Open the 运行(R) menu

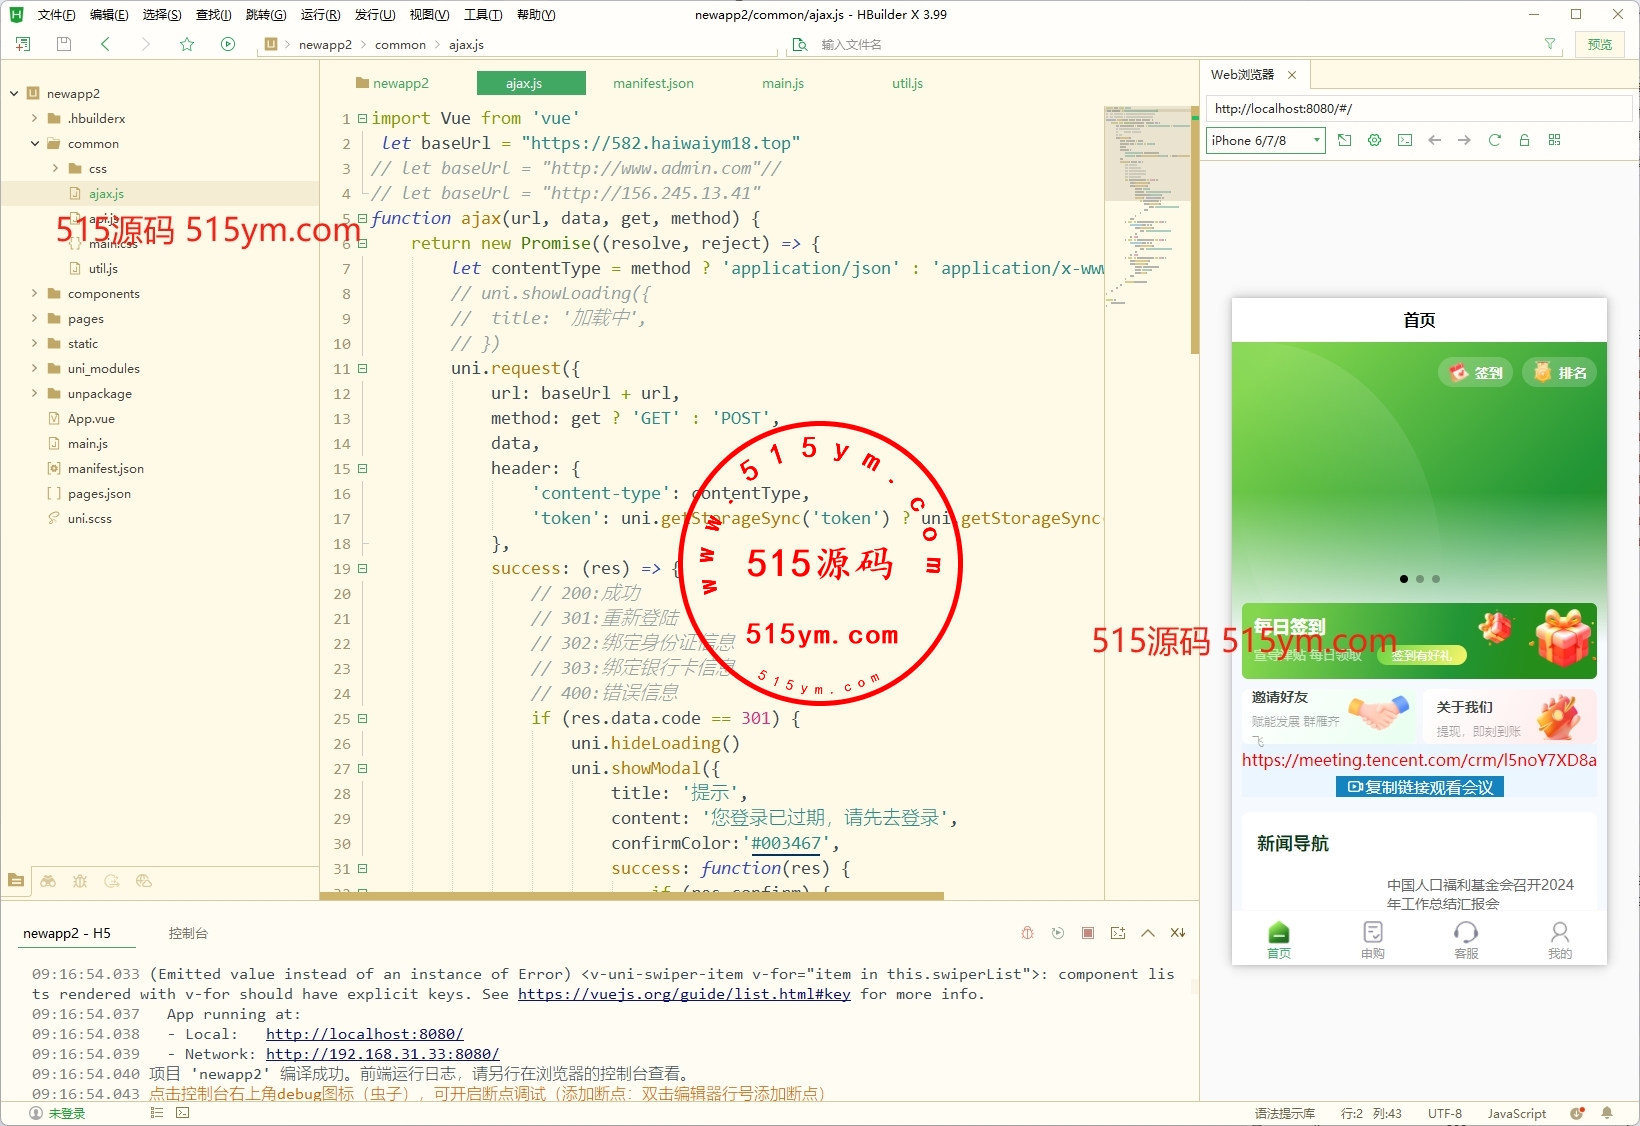tap(320, 15)
